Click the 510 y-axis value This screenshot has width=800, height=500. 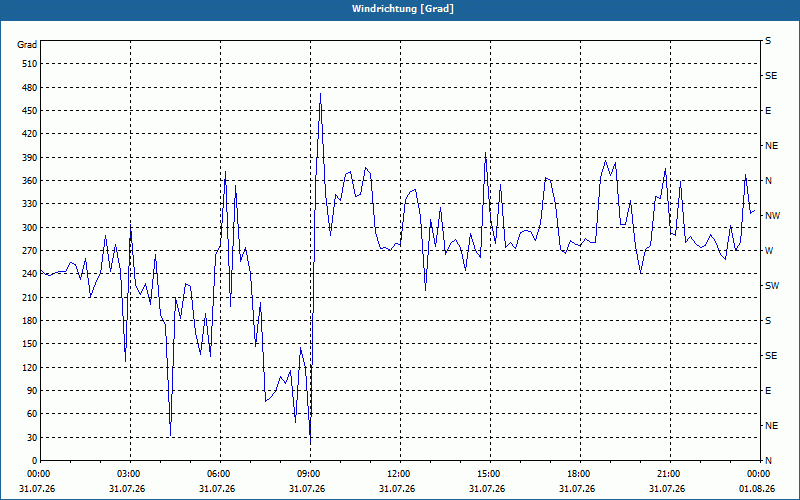coord(30,64)
